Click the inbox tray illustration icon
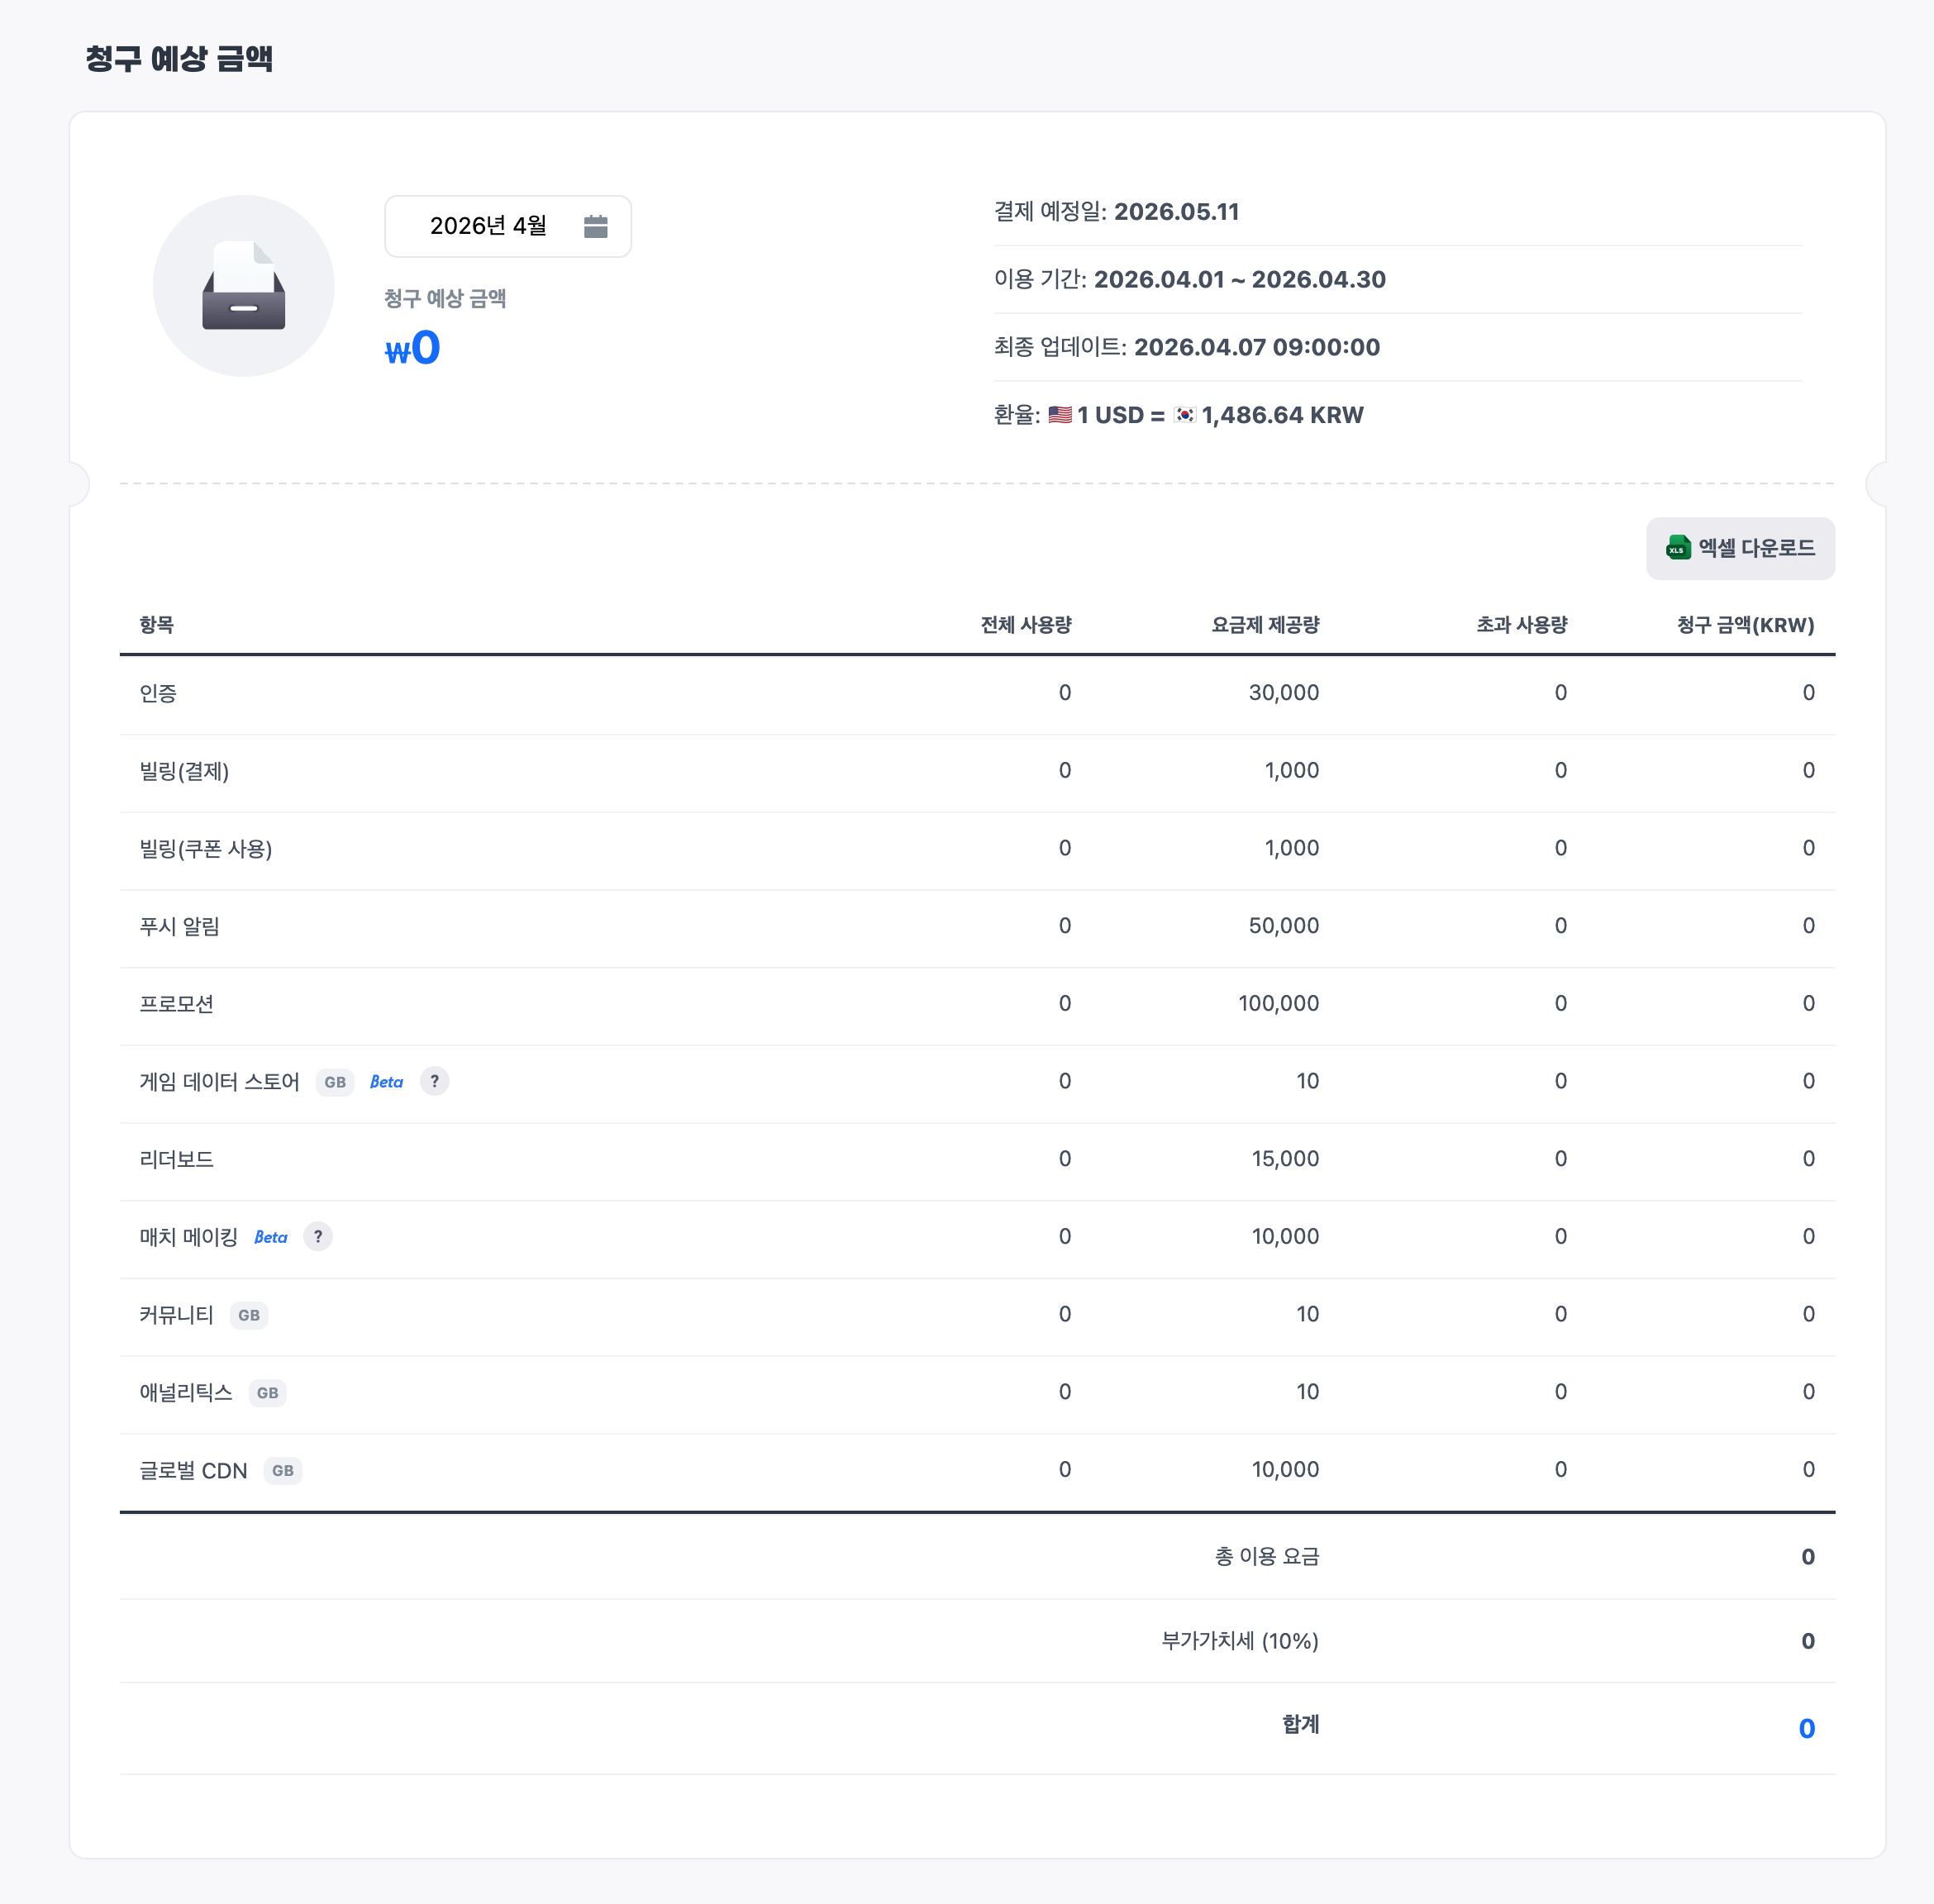Viewport: 1934px width, 1904px height. tap(243, 286)
